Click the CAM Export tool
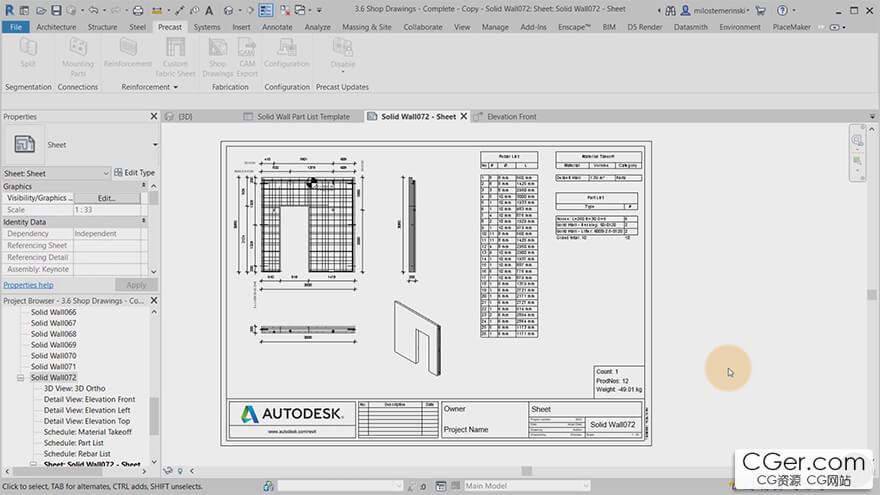The width and height of the screenshot is (880, 495). coord(247,57)
